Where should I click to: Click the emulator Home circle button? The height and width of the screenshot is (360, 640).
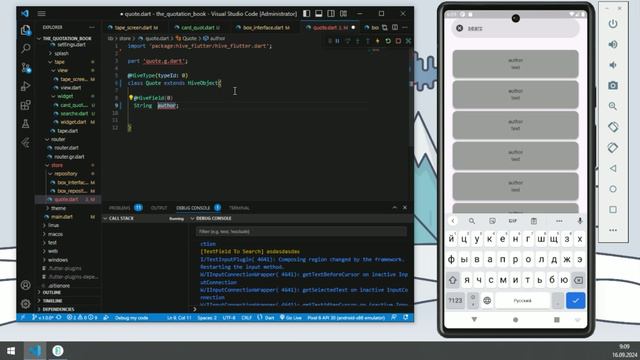pos(613,189)
